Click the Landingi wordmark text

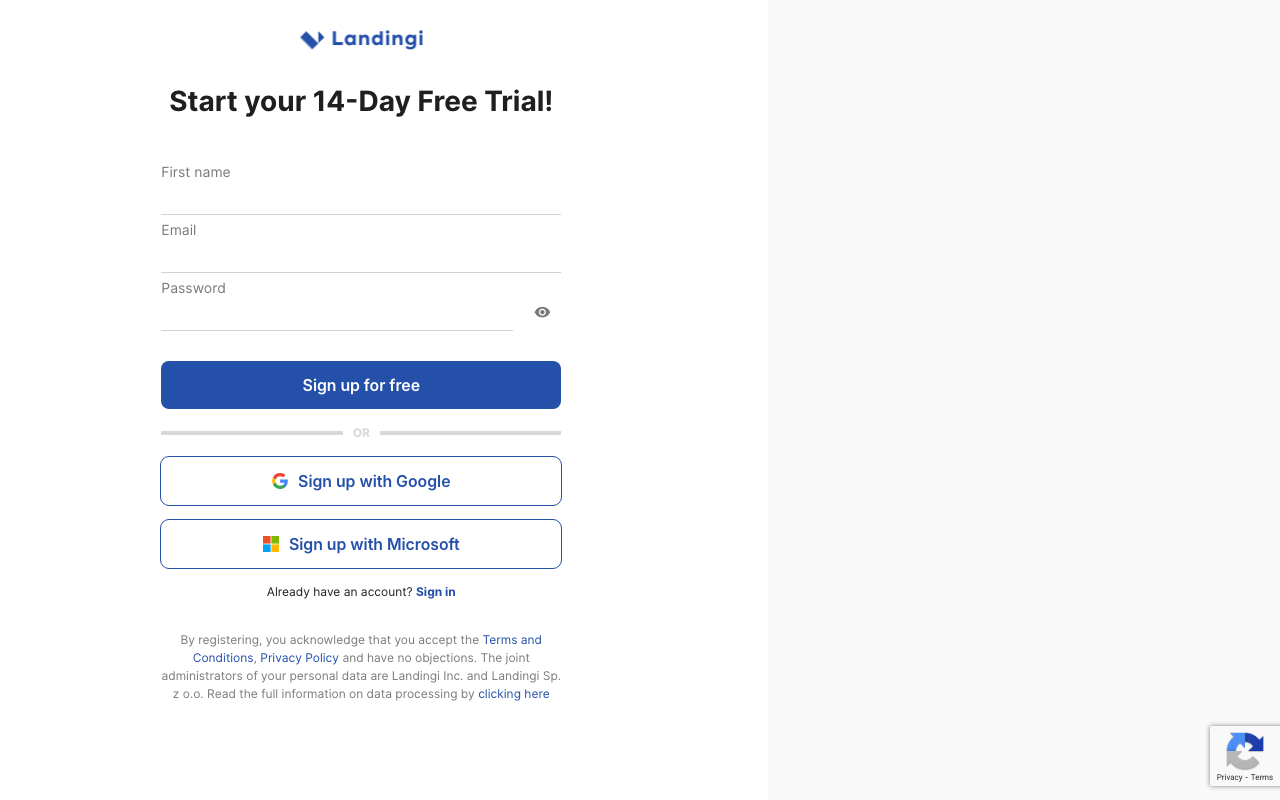[377, 39]
